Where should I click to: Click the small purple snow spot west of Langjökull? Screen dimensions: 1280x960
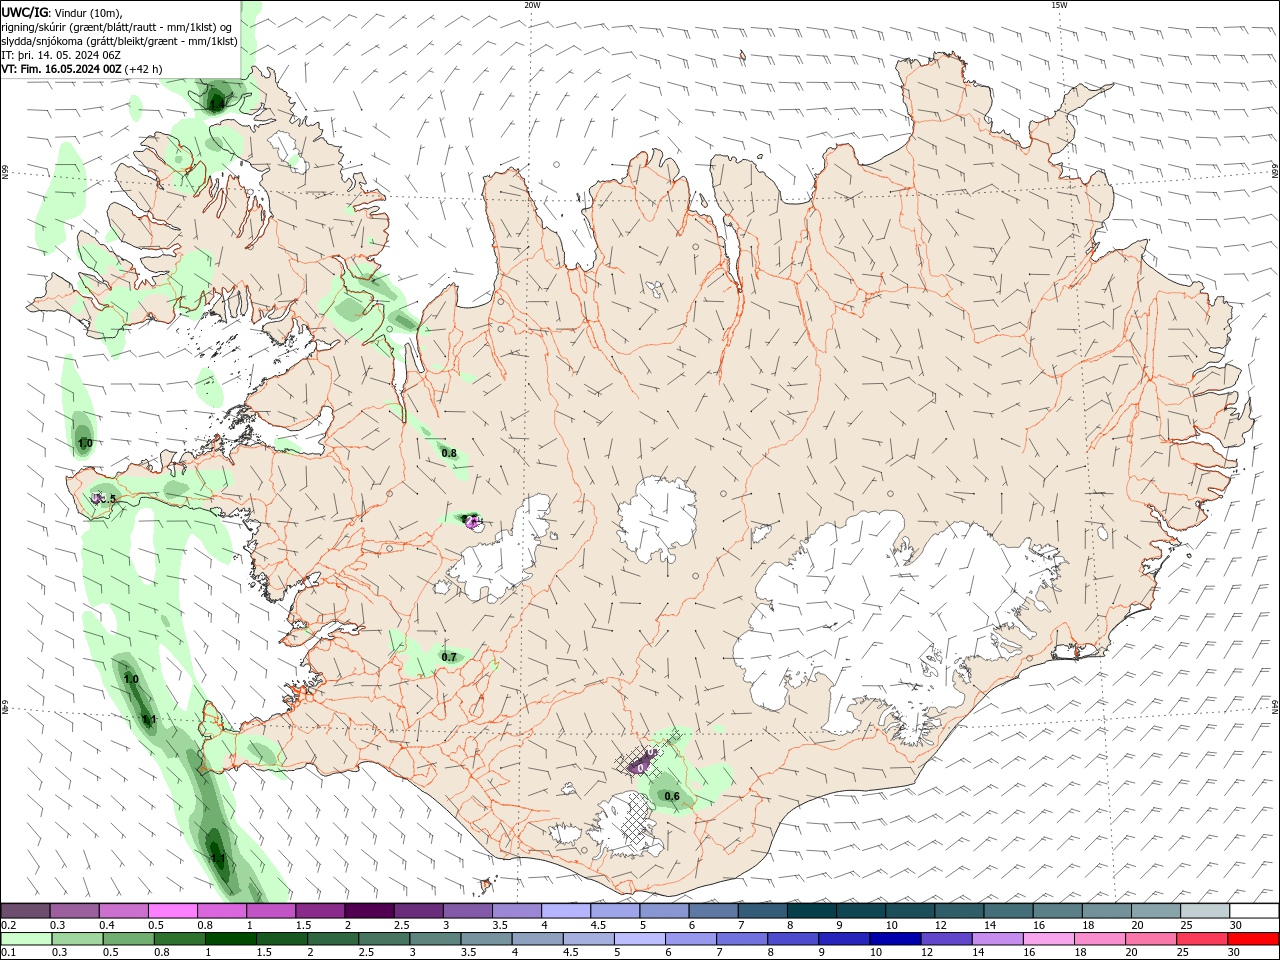[471, 520]
